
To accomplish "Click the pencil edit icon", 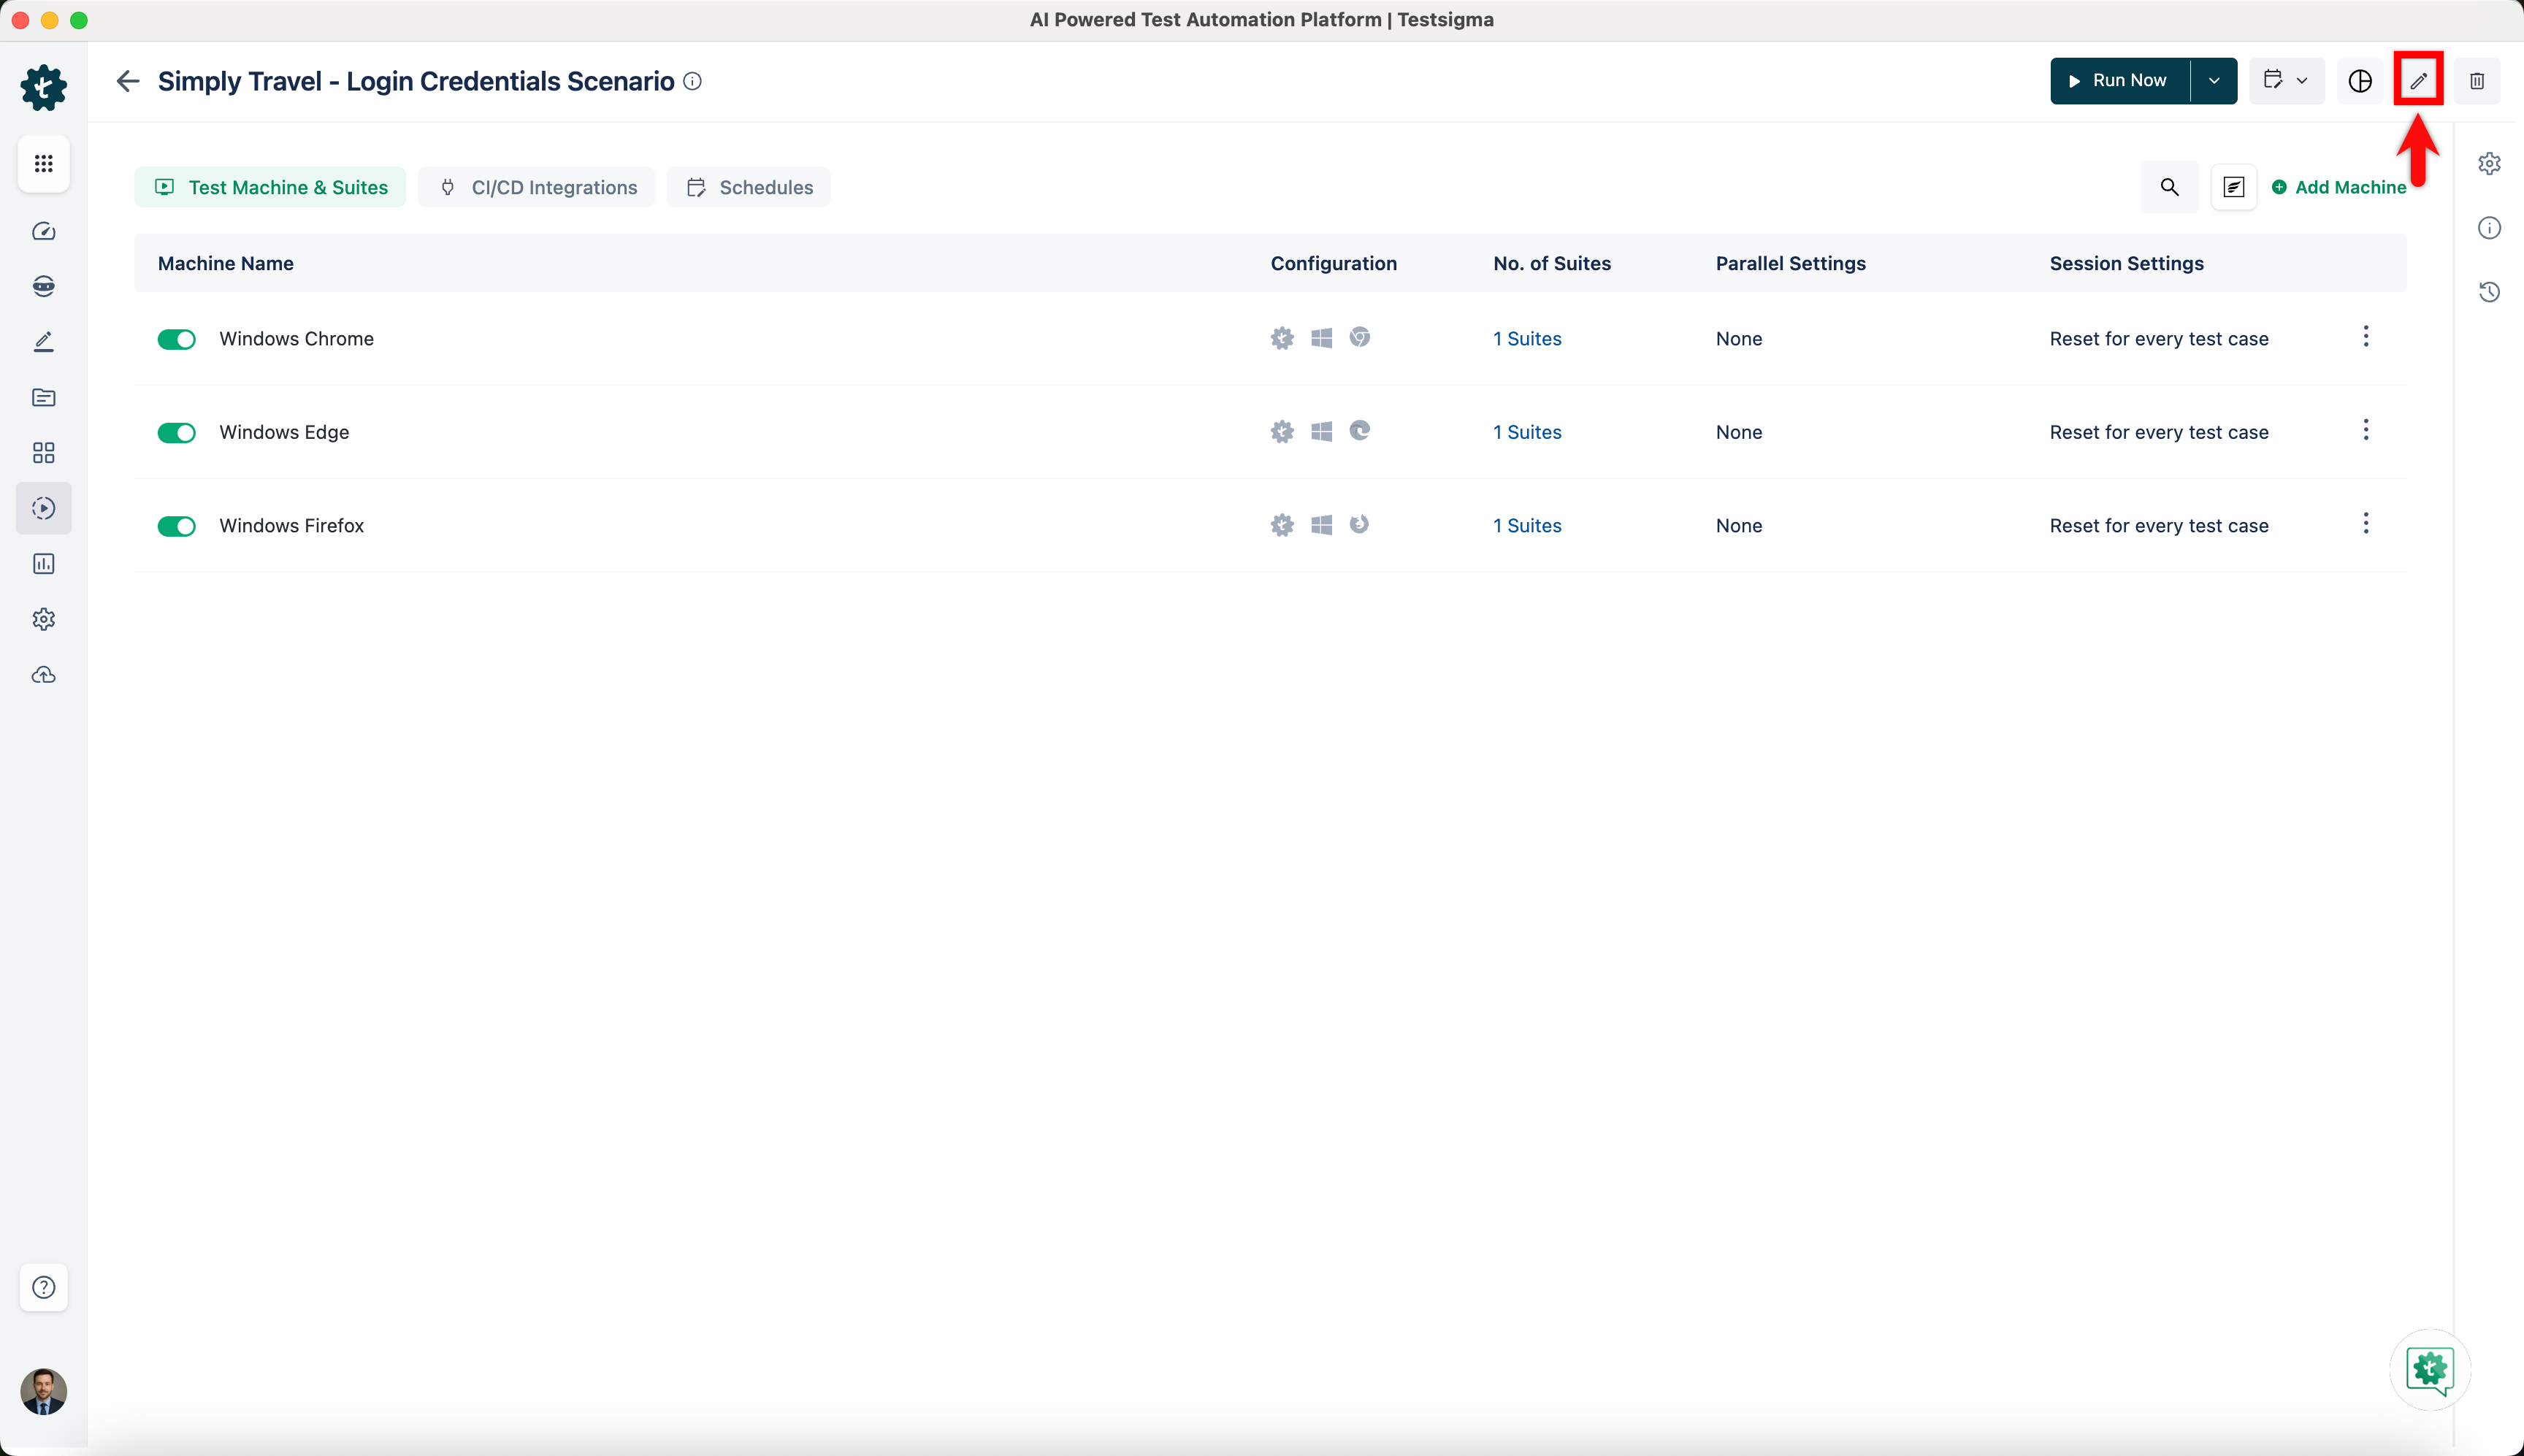I will pos(2417,81).
